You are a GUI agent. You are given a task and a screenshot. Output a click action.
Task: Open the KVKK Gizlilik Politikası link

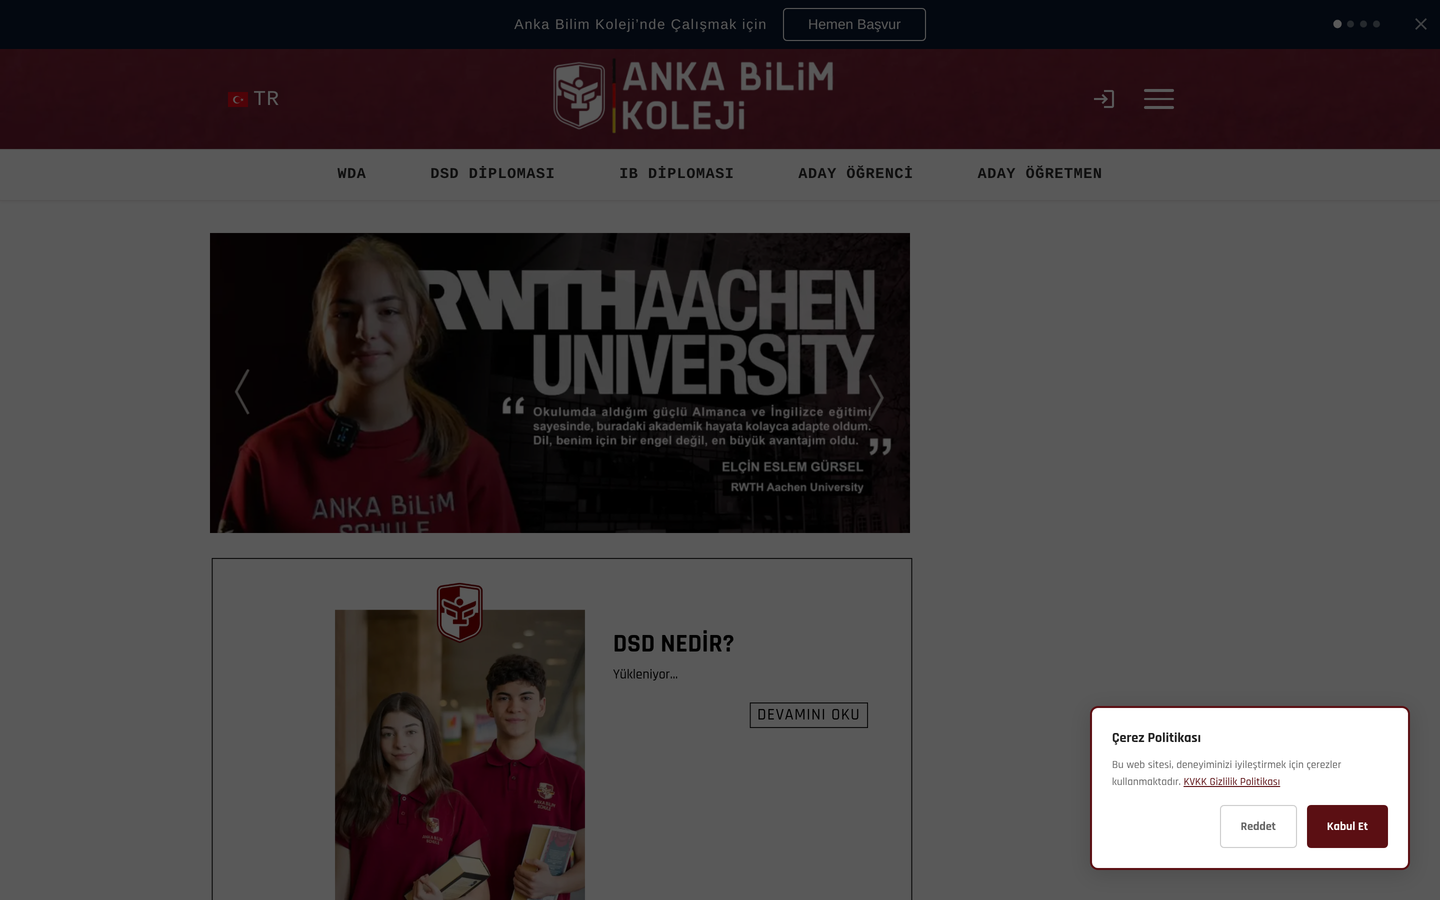click(1231, 782)
